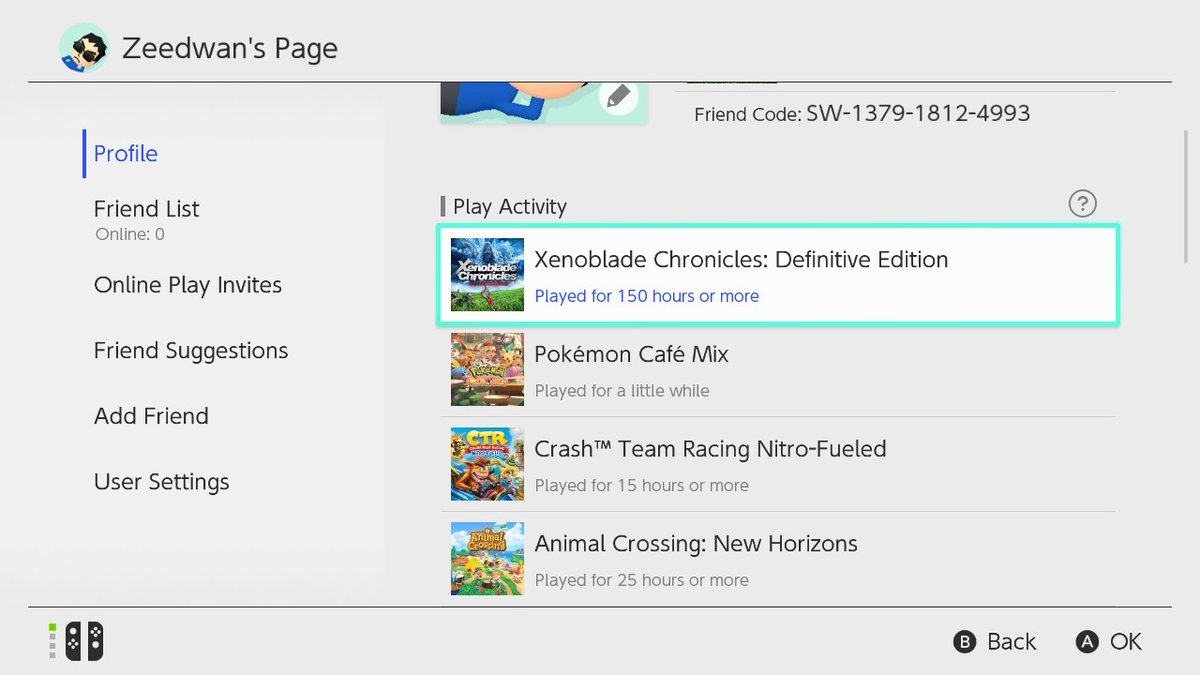Select Crash Team Racing game cover thumbnail
This screenshot has height=675, width=1200.
487,464
